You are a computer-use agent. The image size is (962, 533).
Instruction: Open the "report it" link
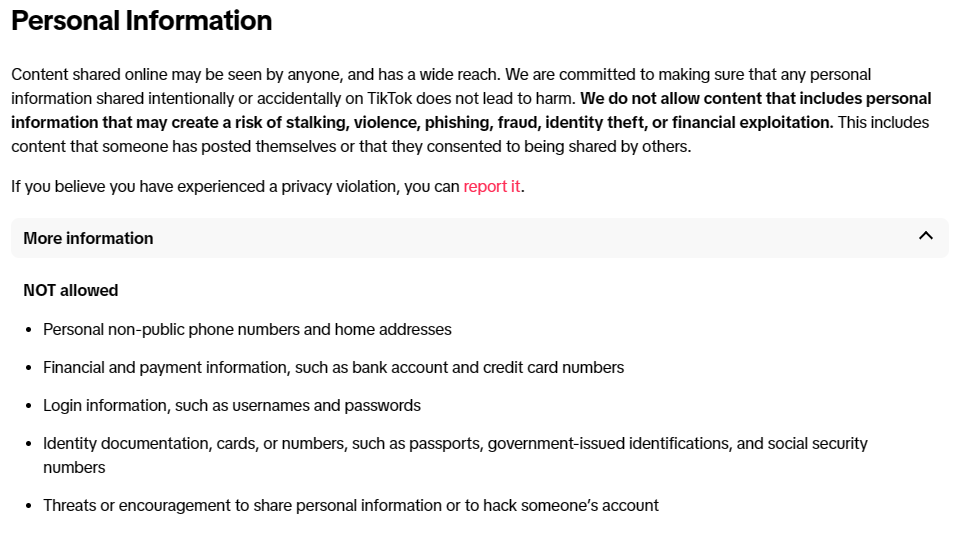pyautogui.click(x=491, y=186)
